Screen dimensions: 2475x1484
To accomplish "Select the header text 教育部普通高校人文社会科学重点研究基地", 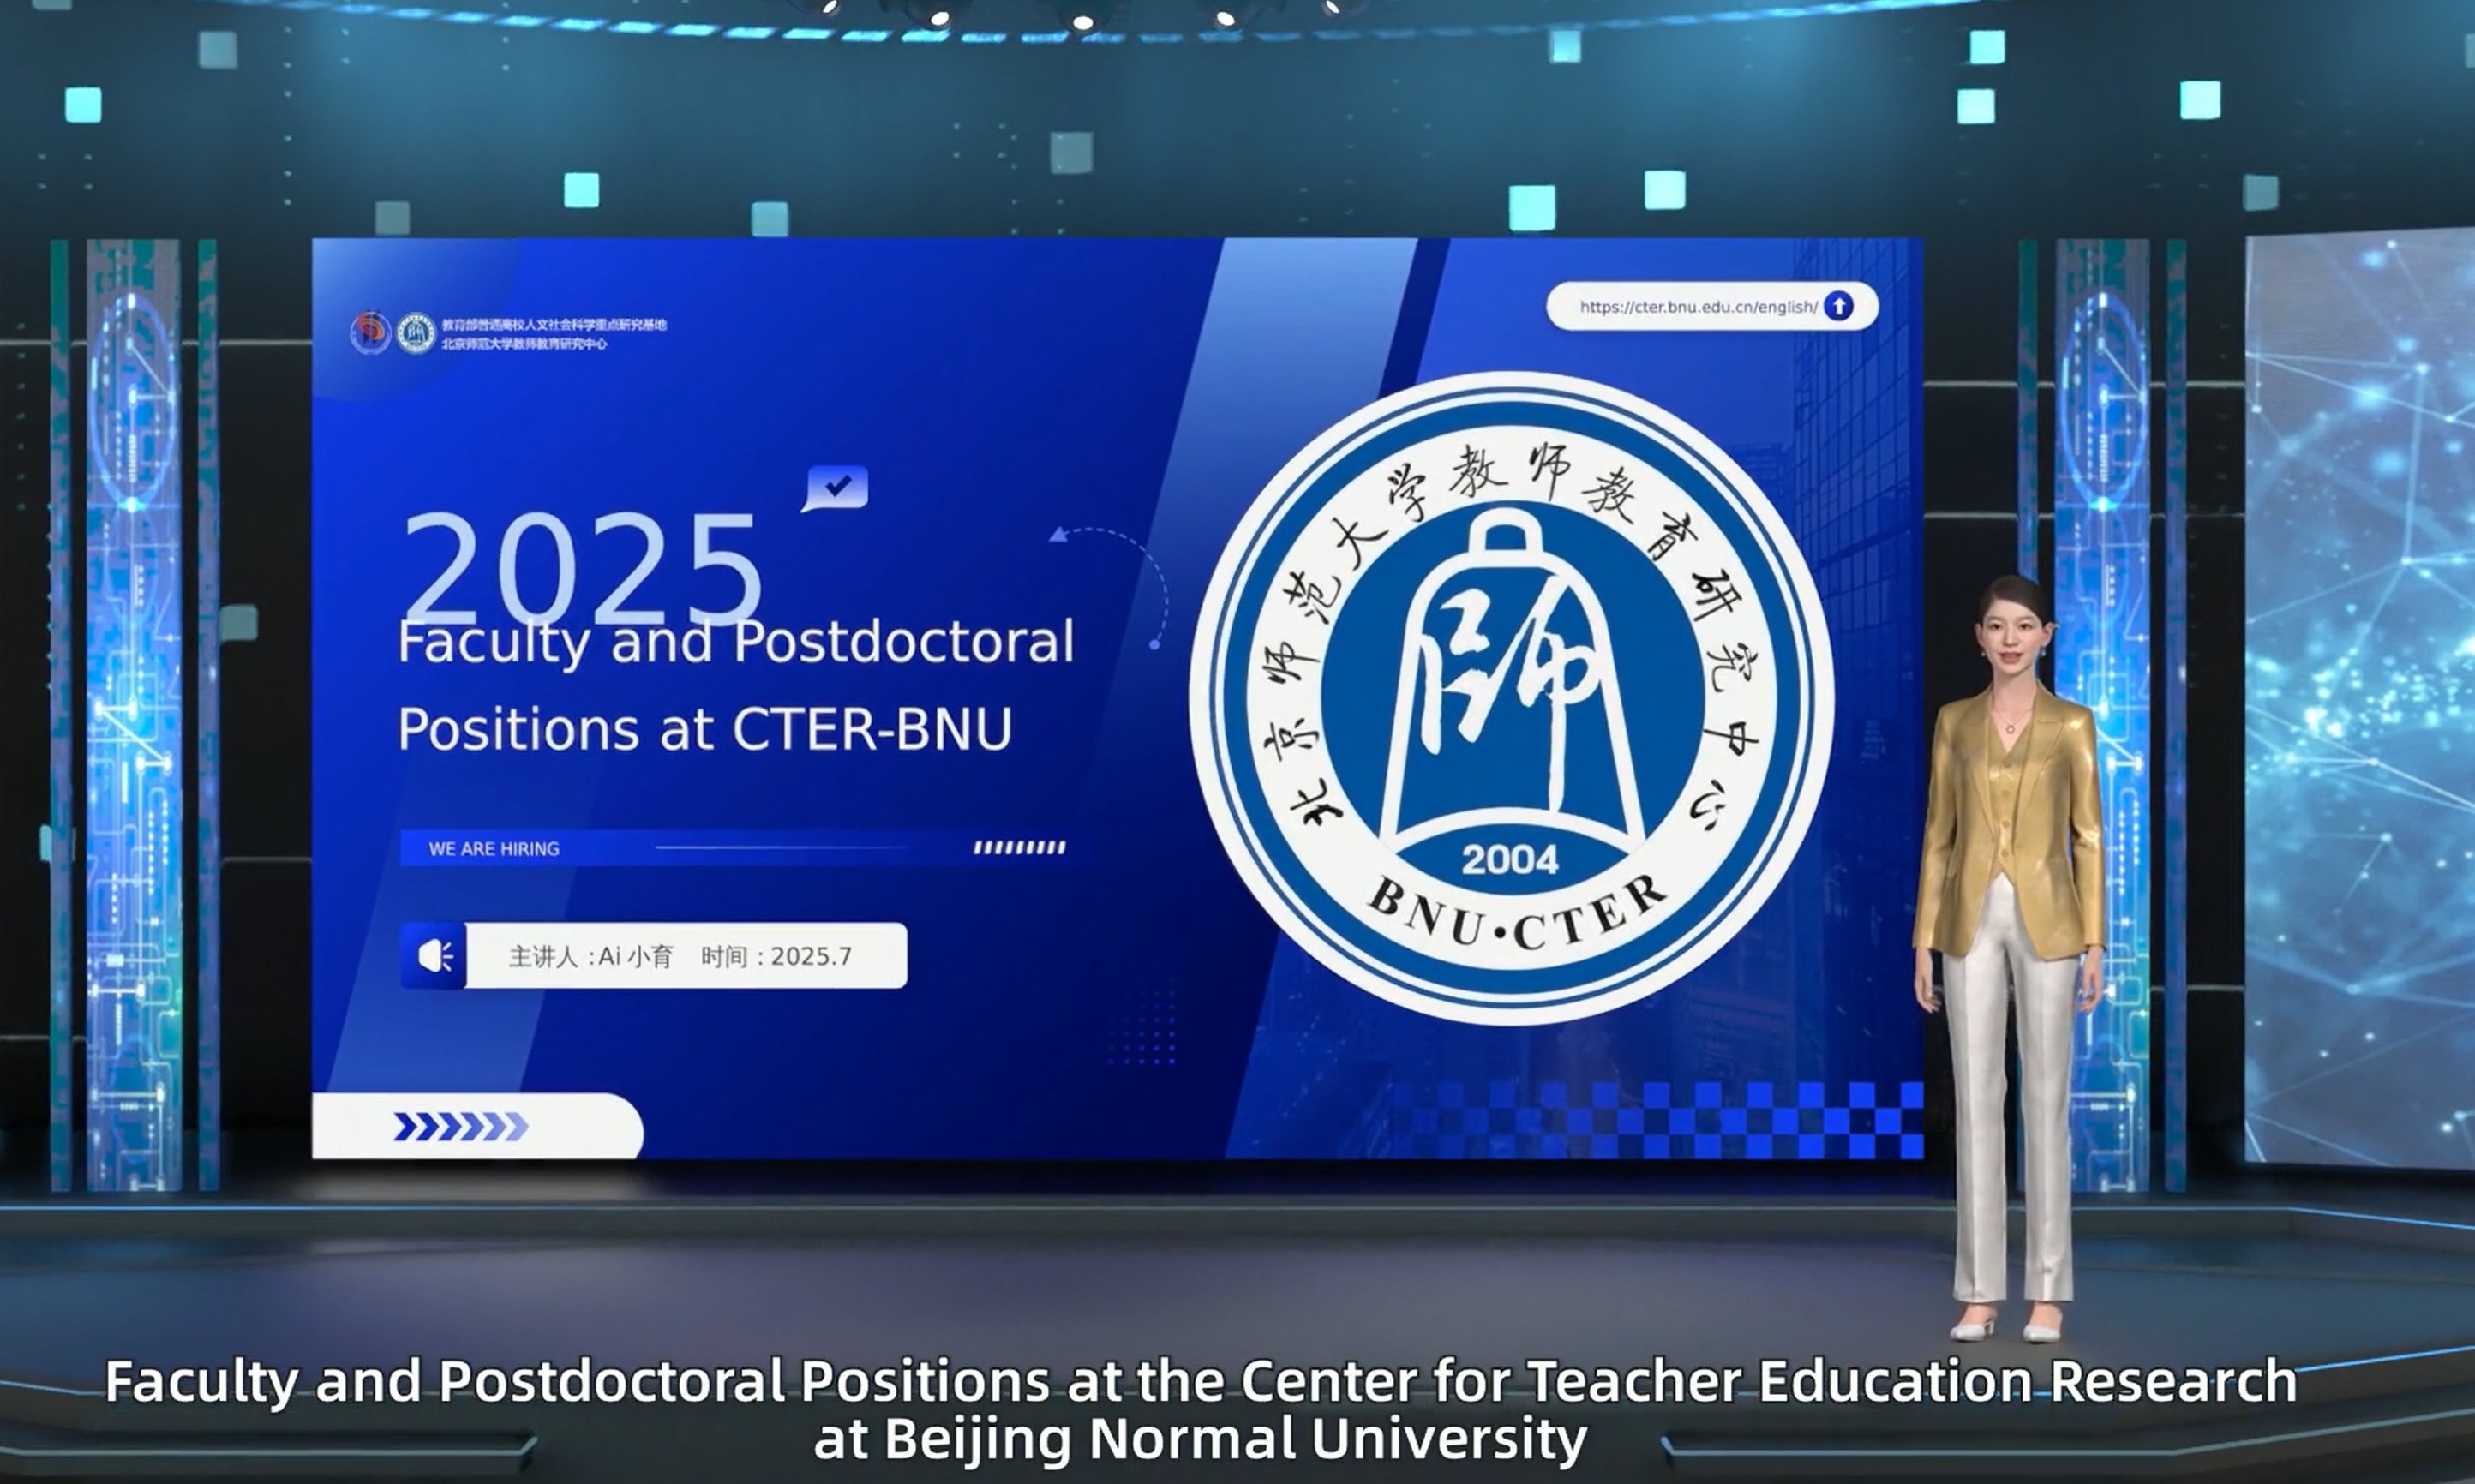I will [554, 324].
